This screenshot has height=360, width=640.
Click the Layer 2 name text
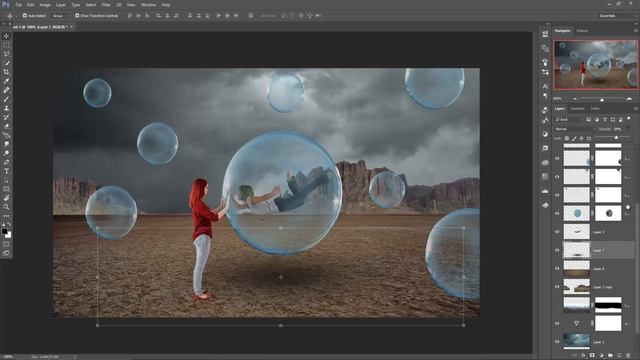click(598, 342)
